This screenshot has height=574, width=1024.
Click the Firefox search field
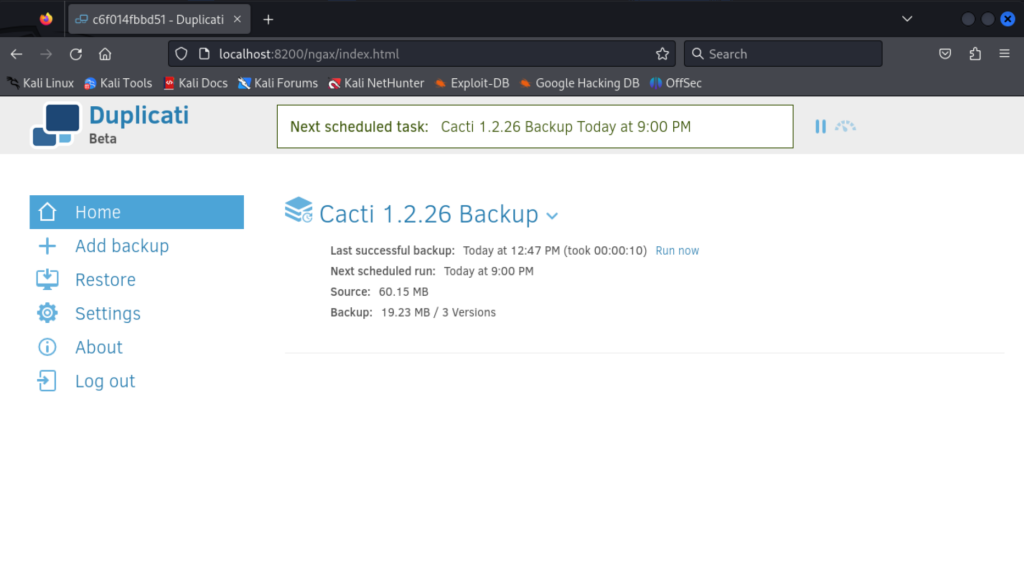783,54
